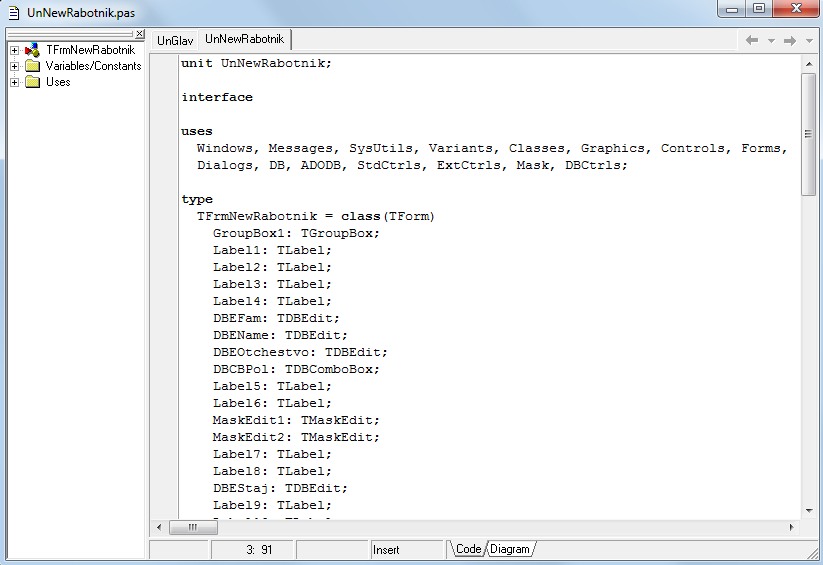The image size is (823, 565).
Task: Click 'ADODB' in the uses clause
Action: (323, 165)
